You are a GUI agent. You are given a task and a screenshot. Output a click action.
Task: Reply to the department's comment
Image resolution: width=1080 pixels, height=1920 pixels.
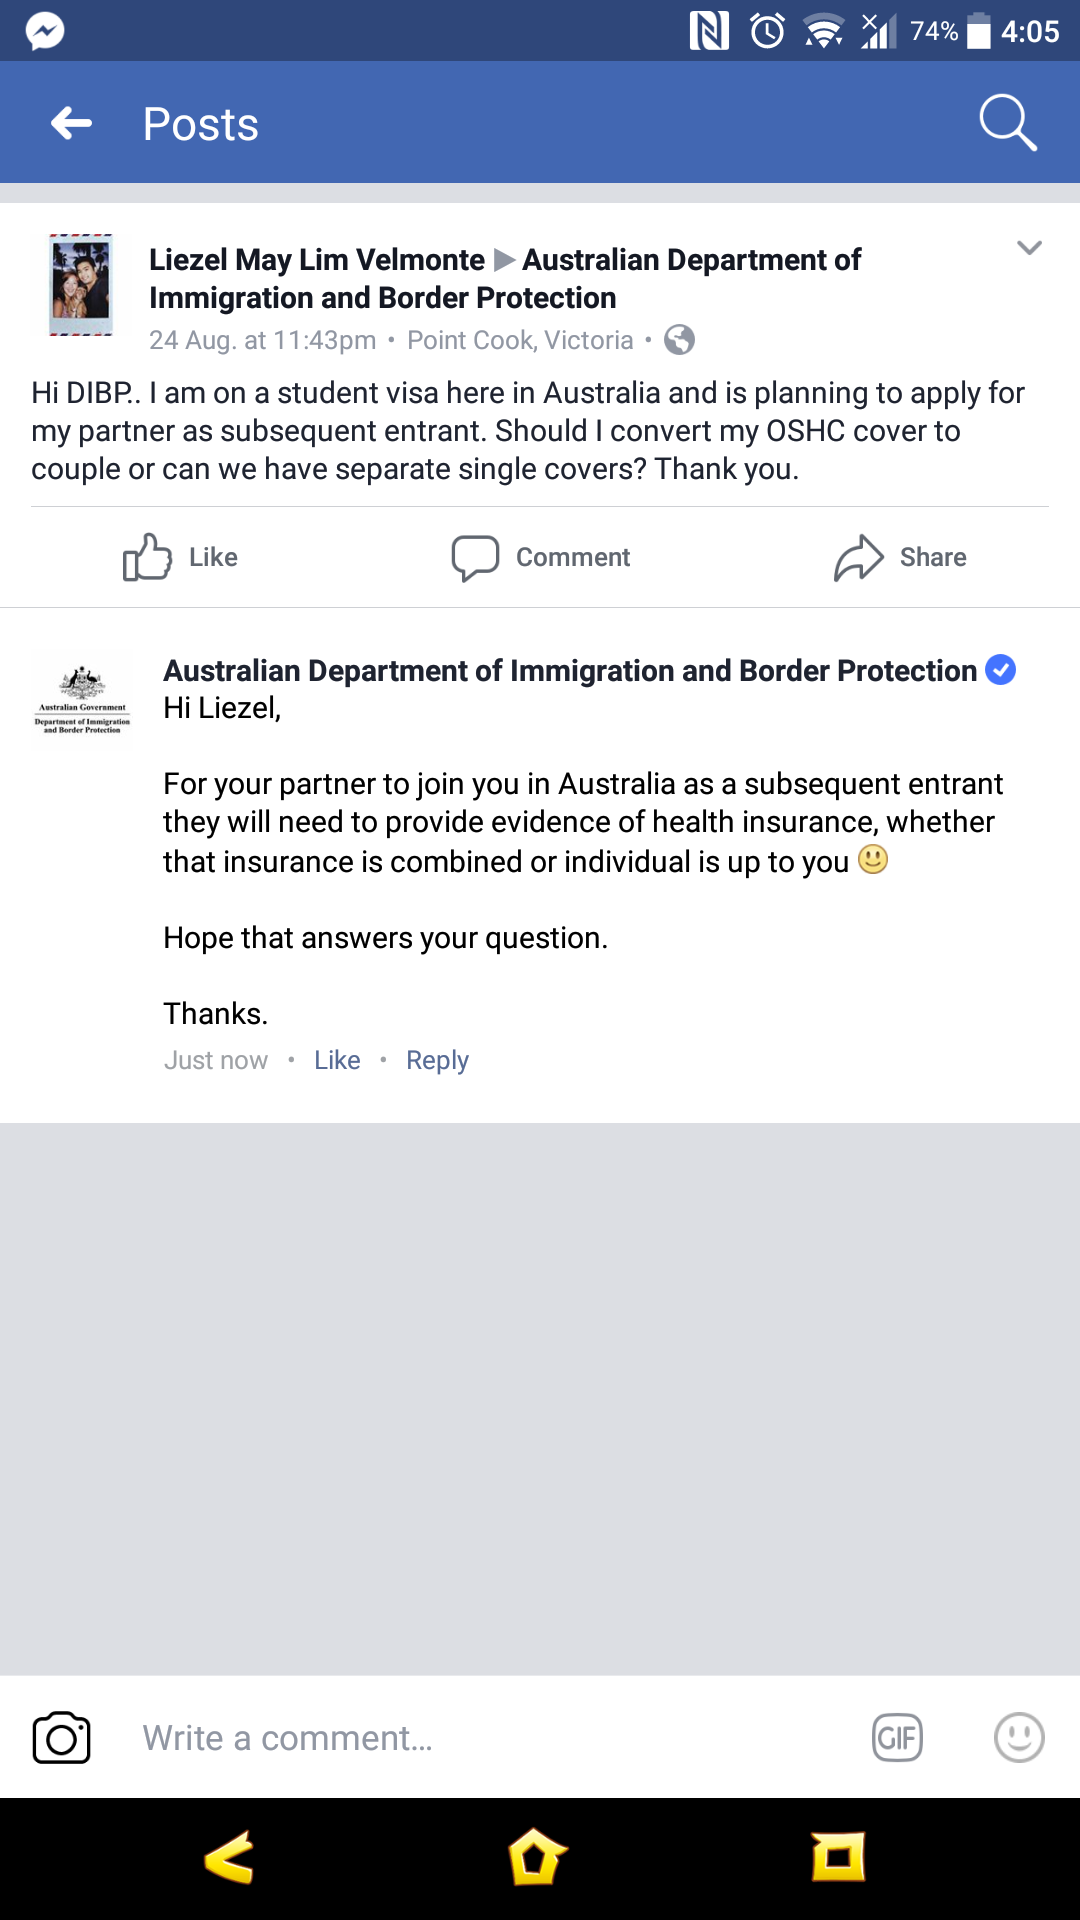437,1060
